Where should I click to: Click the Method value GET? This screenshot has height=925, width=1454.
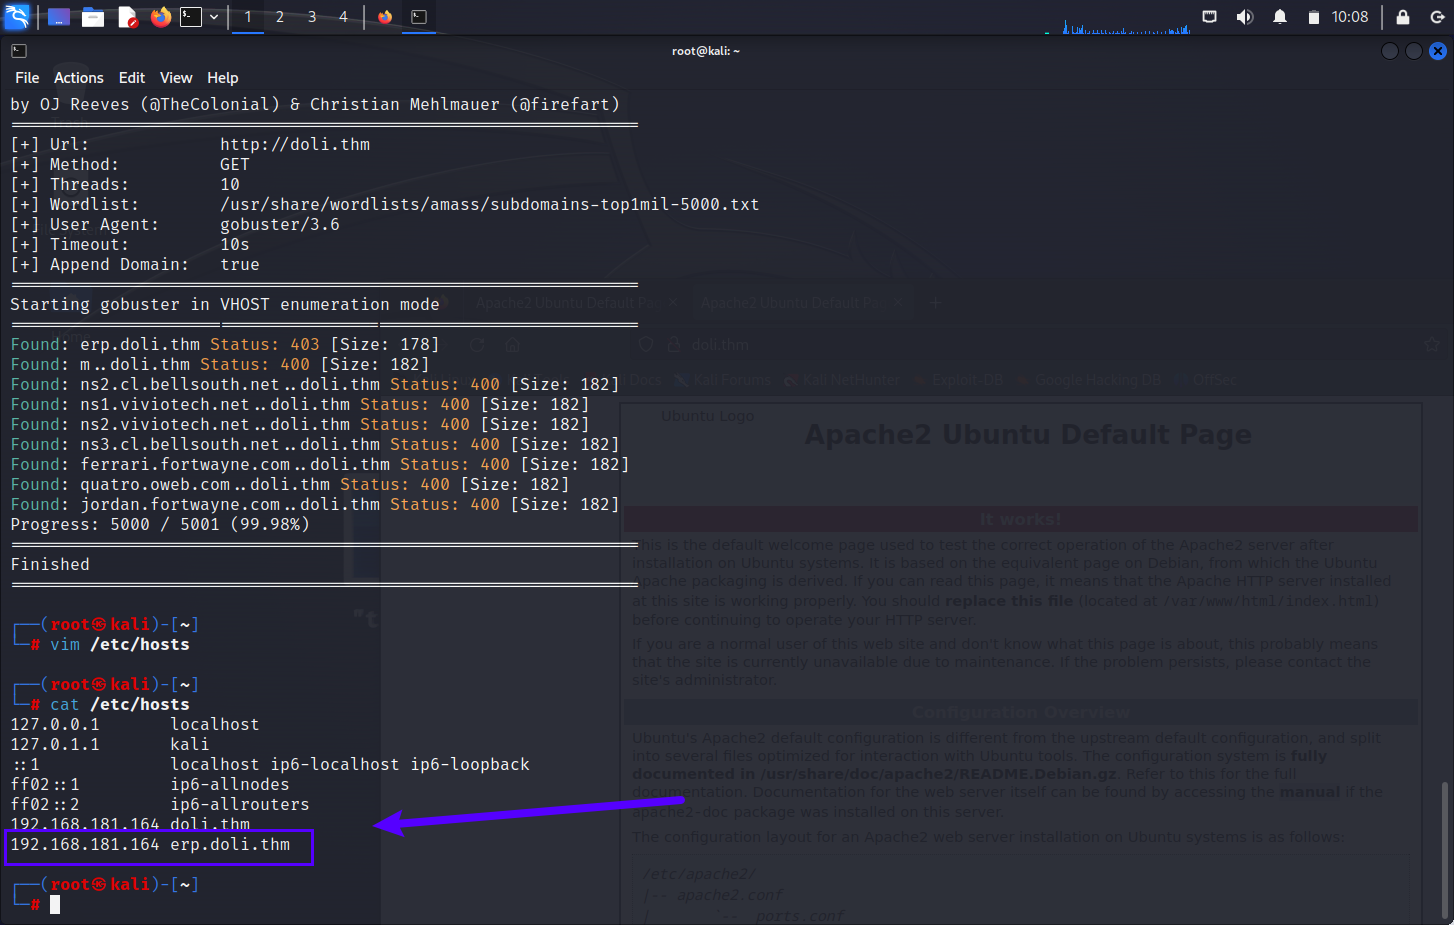pyautogui.click(x=235, y=164)
